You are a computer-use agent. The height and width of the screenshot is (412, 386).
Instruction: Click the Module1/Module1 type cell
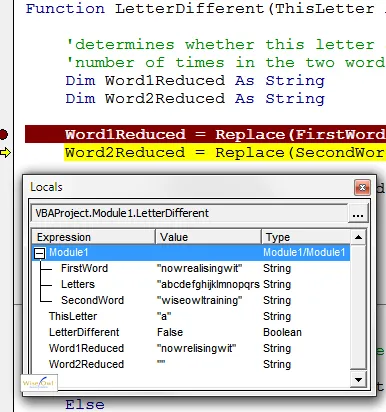coord(304,252)
